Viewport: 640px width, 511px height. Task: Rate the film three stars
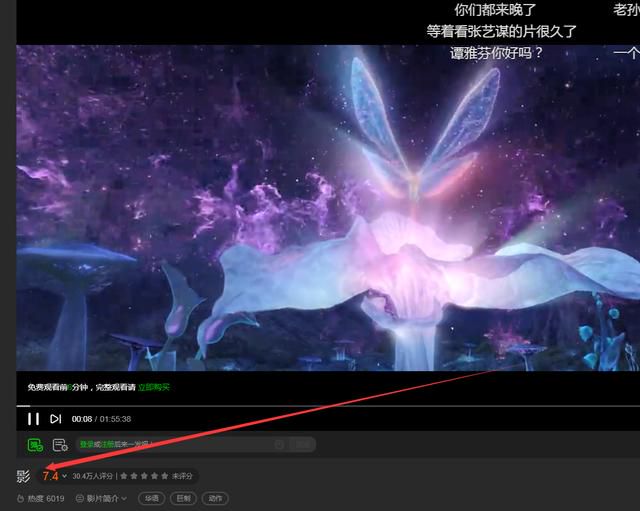coord(144,476)
